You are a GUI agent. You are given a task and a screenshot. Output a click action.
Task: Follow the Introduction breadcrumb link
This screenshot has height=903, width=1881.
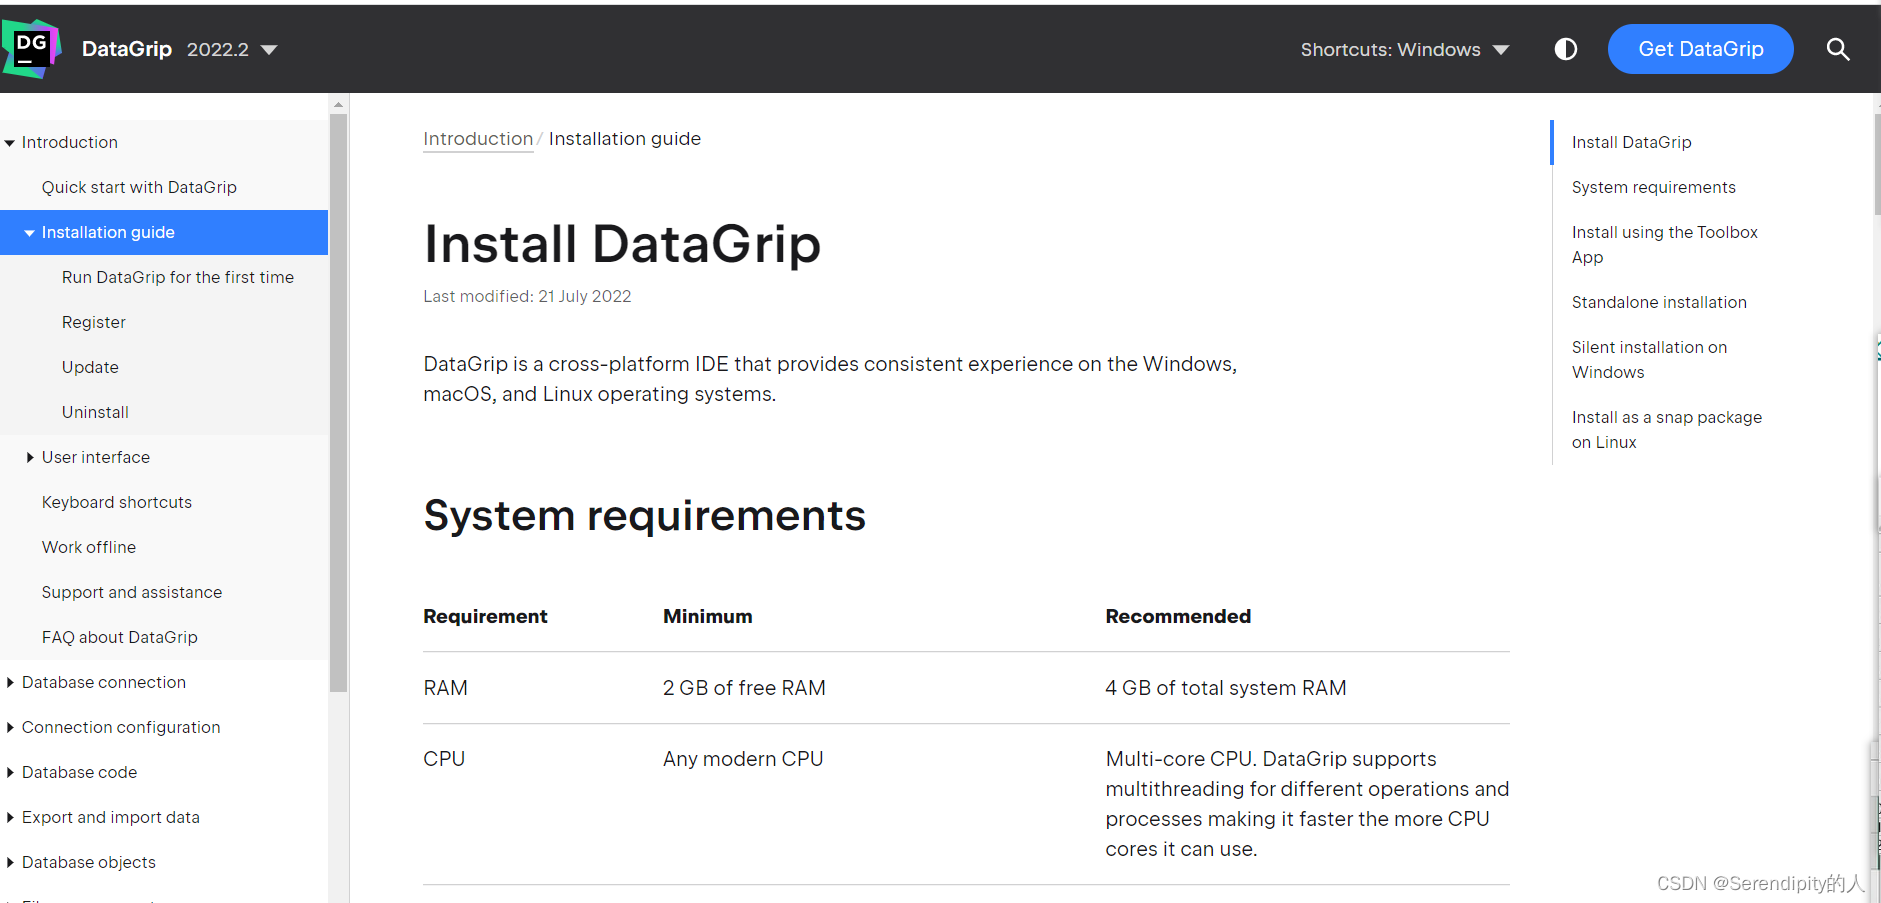click(477, 139)
